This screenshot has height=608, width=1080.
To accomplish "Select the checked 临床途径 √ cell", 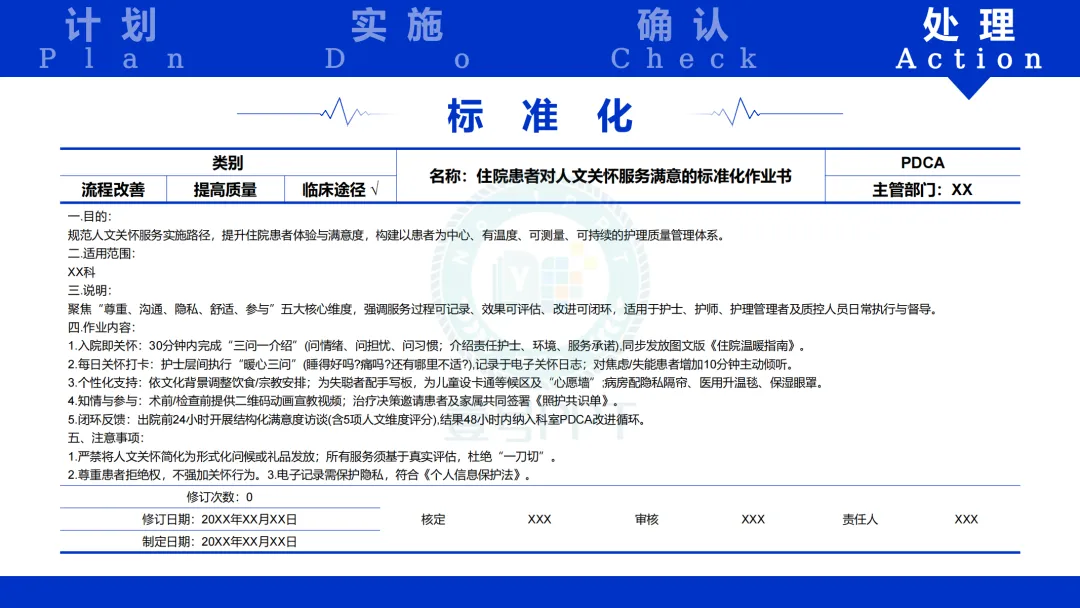I will (x=340, y=189).
